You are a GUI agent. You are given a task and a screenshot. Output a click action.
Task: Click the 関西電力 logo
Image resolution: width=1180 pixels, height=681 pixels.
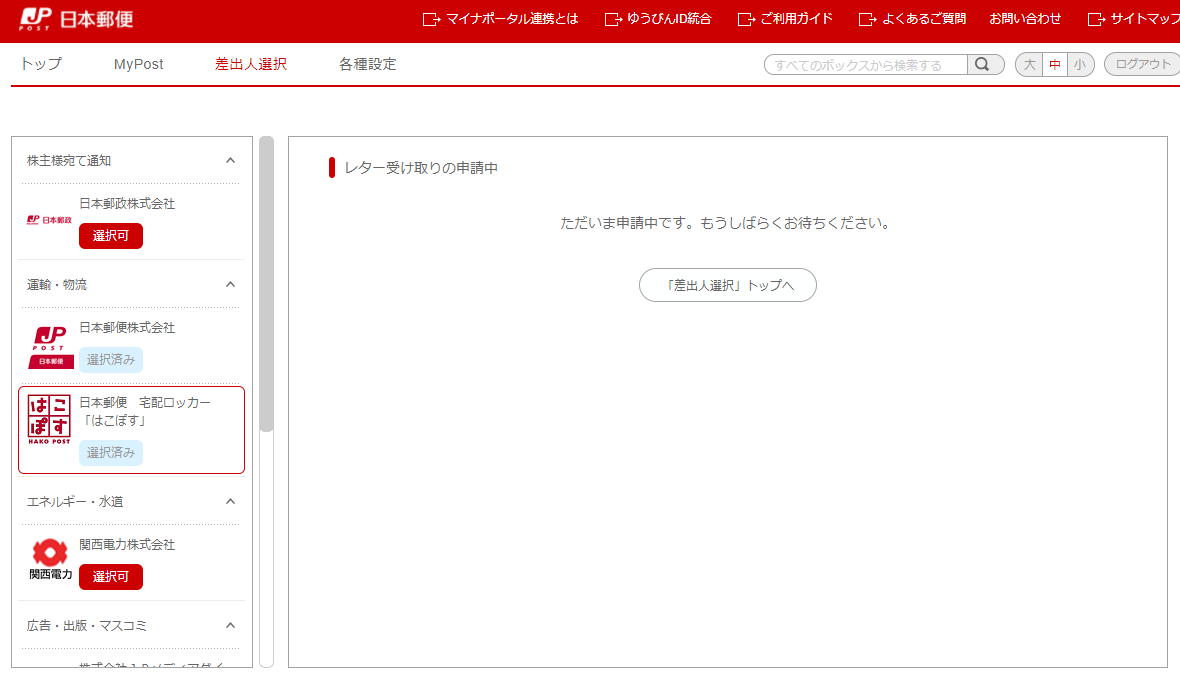50,560
